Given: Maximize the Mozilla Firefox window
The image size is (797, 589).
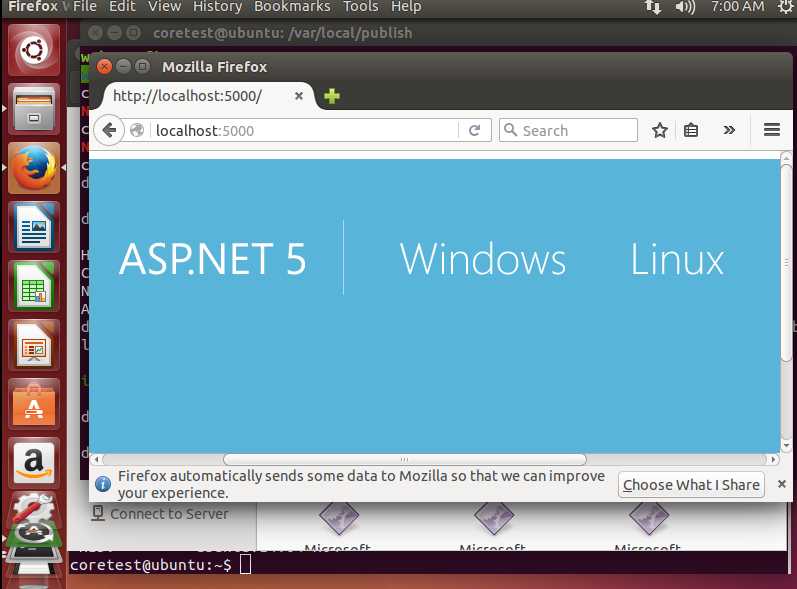Looking at the screenshot, I should (143, 67).
